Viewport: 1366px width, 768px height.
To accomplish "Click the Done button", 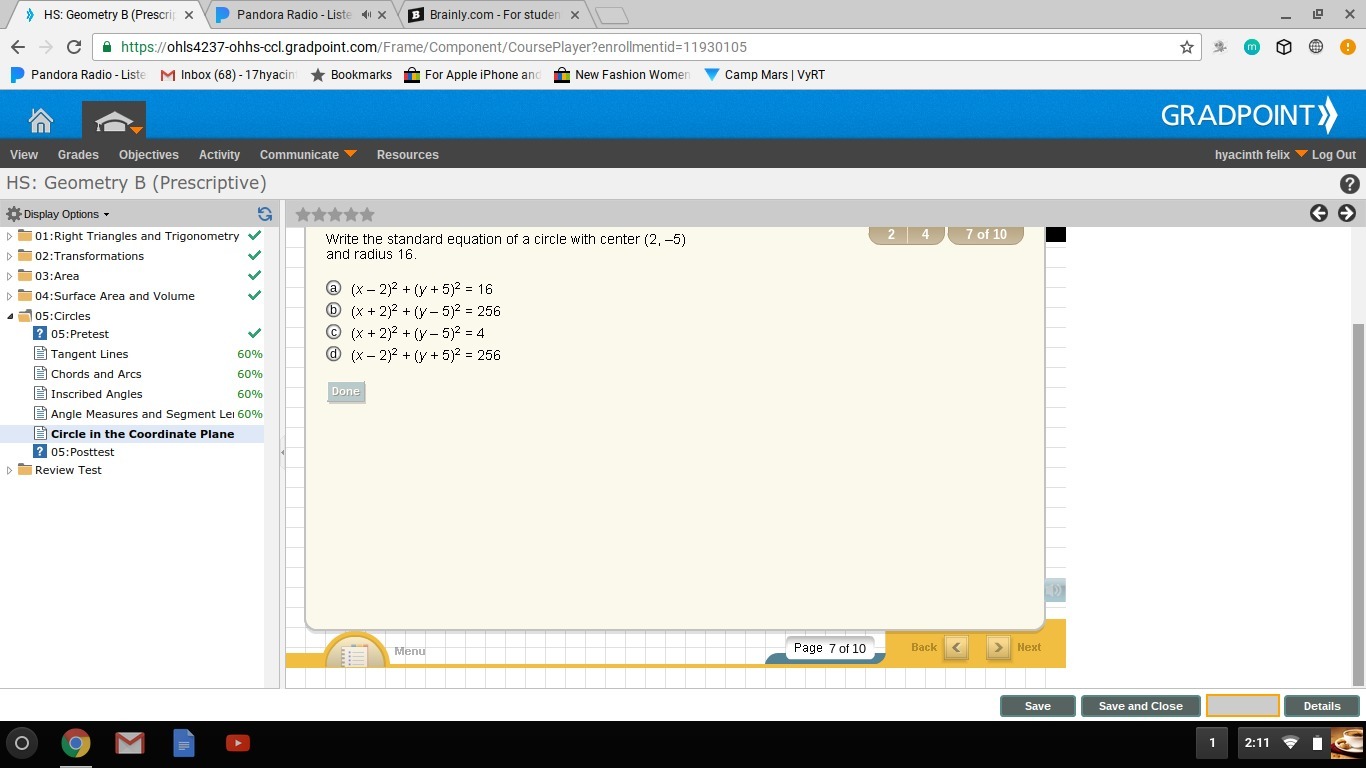I will [346, 392].
